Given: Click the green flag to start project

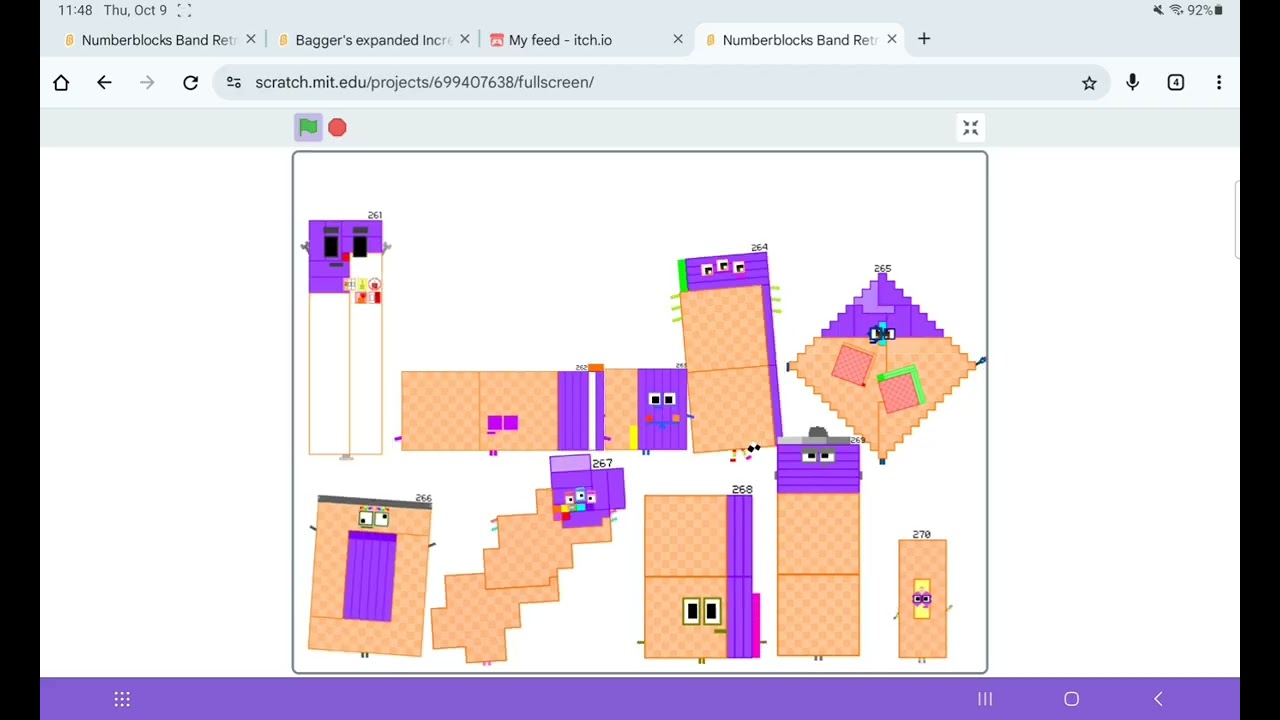Looking at the screenshot, I should tap(308, 127).
